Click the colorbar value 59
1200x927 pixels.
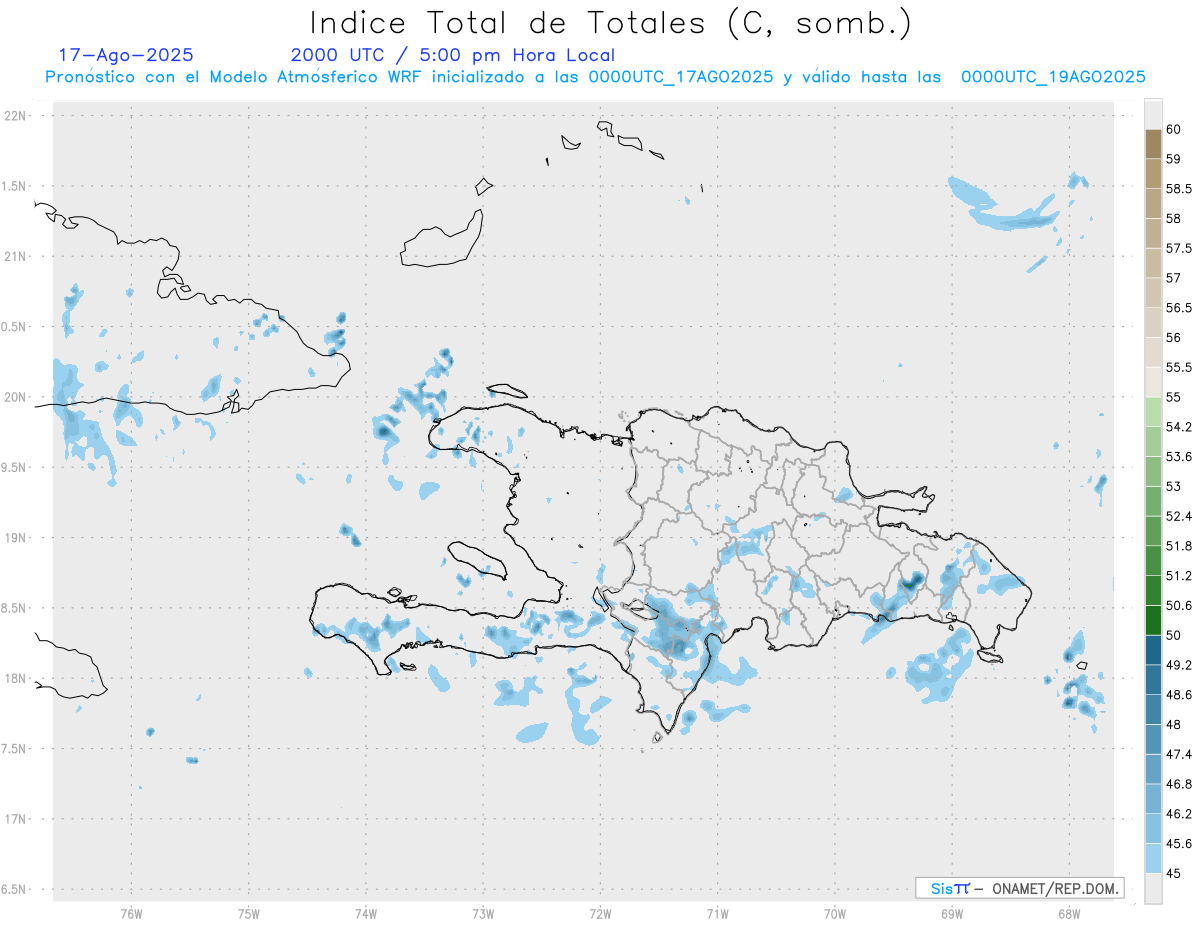click(1174, 159)
